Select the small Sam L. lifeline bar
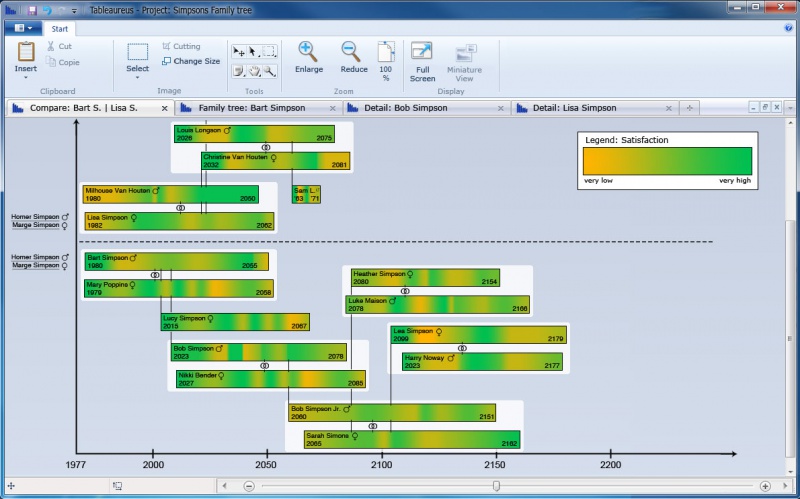This screenshot has height=499, width=800. [306, 194]
